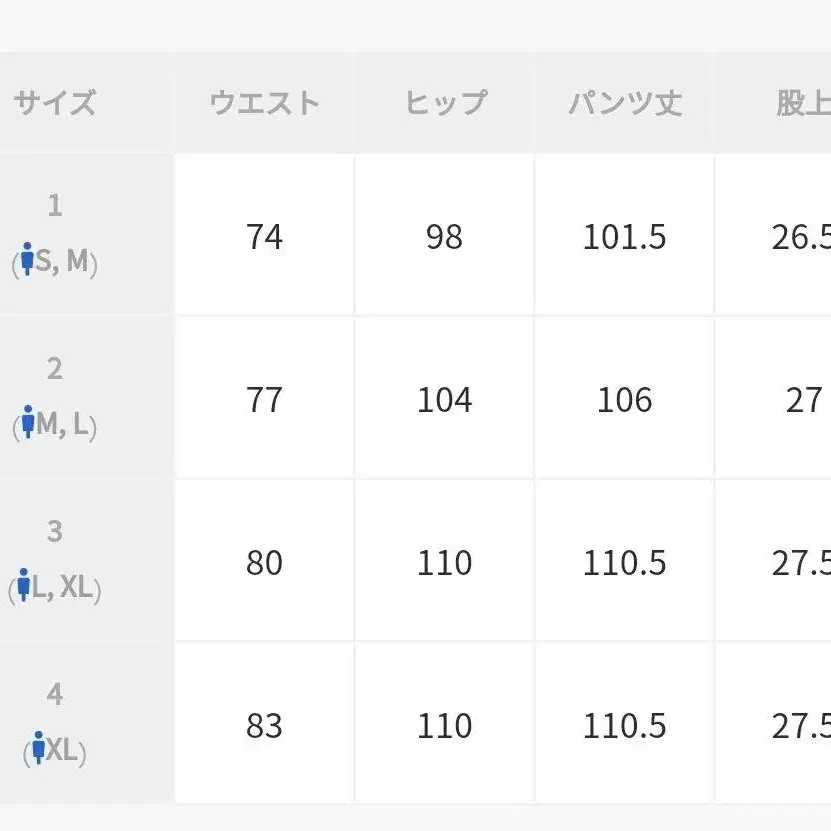Screen dimensions: 831x831
Task: Select the ヒップ column header
Action: [444, 103]
